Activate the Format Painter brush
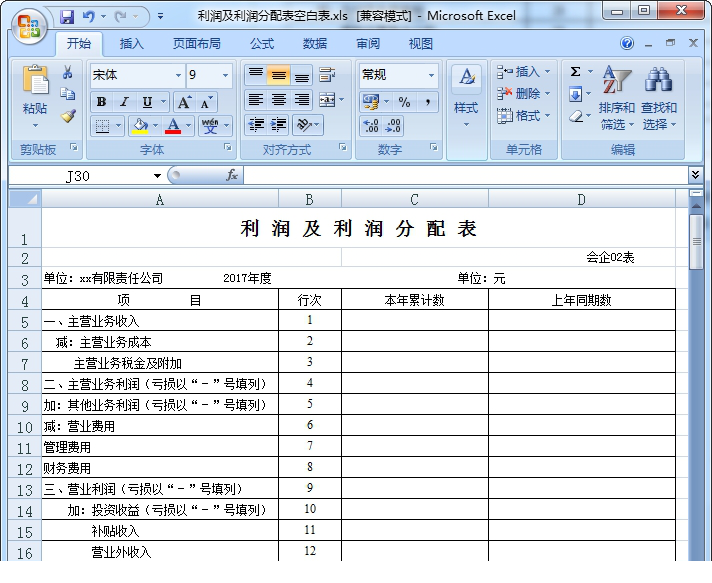 point(68,116)
